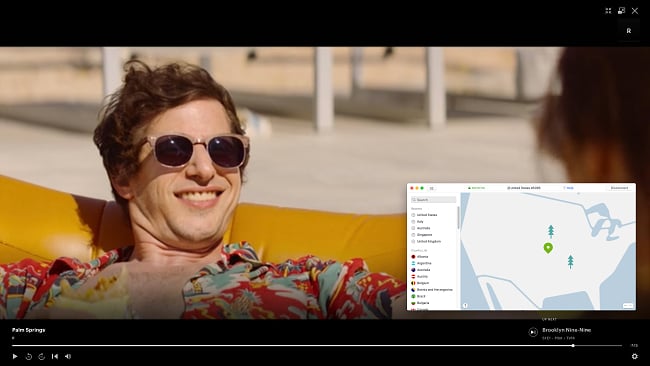Toggle the VPN sidebar list icon

point(432,188)
